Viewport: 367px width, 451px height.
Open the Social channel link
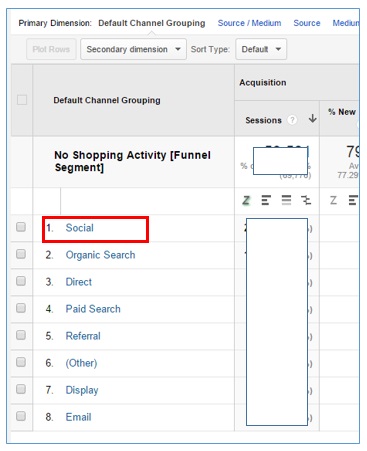click(80, 228)
